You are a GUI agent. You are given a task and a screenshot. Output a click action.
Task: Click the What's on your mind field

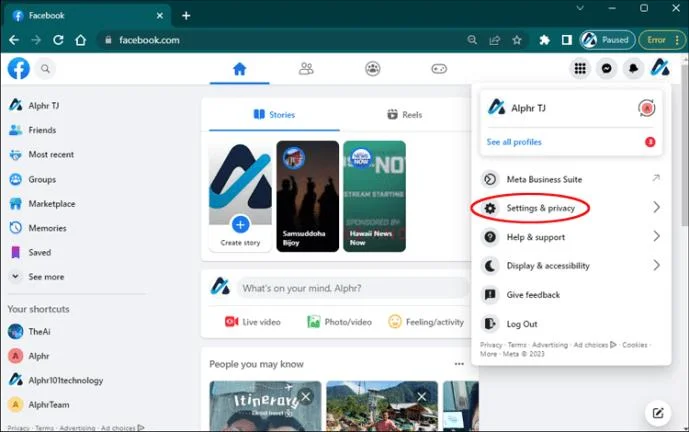[353, 288]
